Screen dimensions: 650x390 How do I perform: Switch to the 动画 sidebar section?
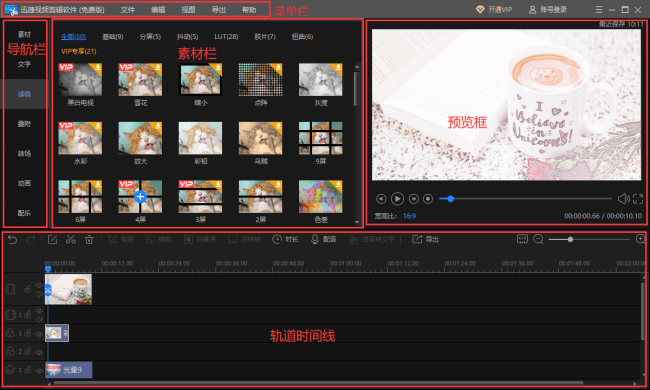(24, 183)
